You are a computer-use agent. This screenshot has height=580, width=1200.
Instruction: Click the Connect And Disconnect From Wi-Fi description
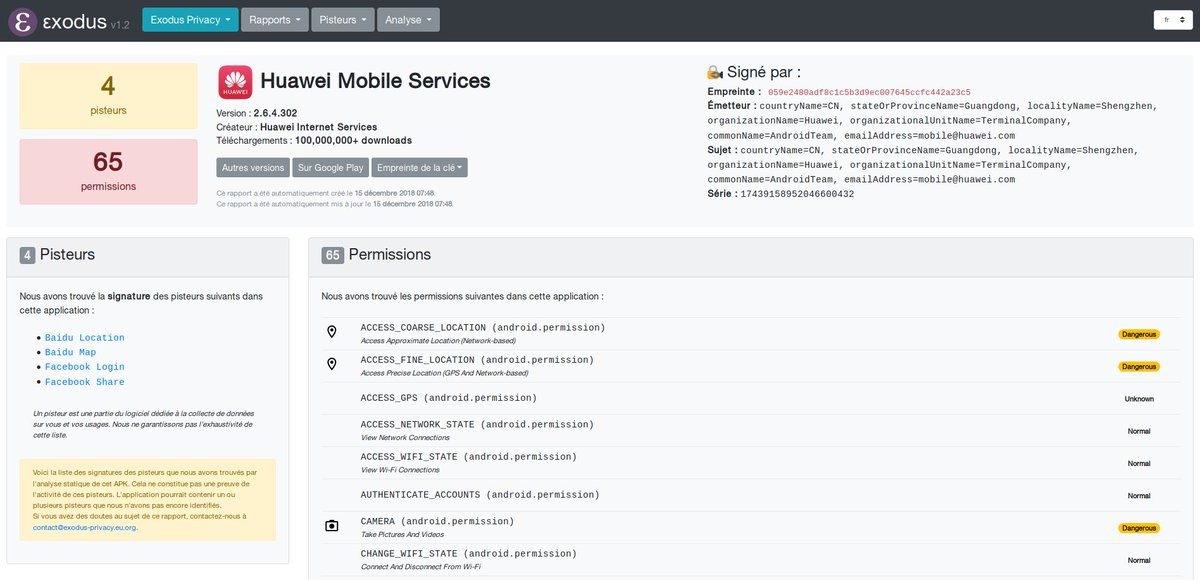pyautogui.click(x=421, y=567)
